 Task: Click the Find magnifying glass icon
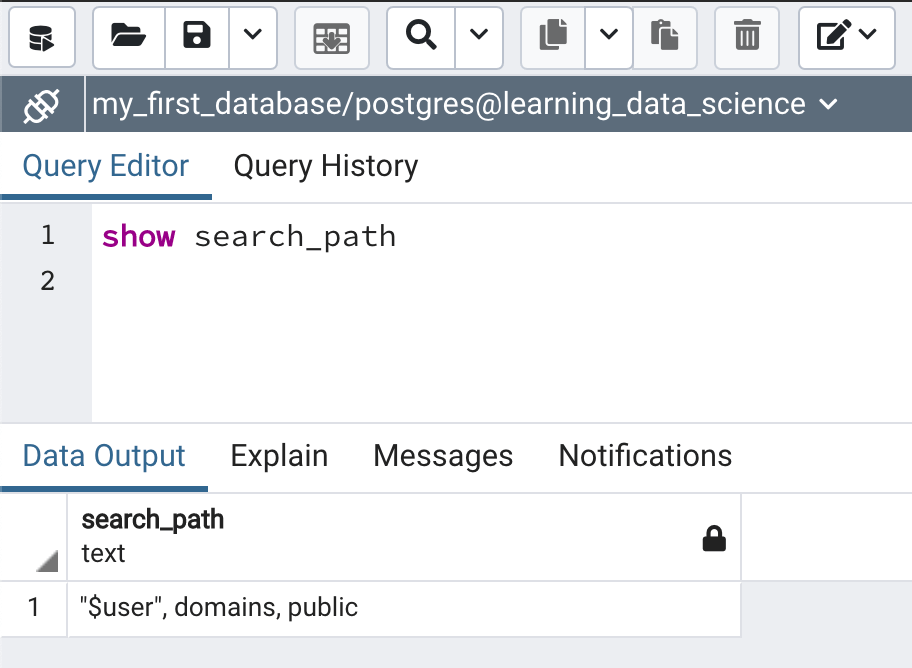(422, 37)
